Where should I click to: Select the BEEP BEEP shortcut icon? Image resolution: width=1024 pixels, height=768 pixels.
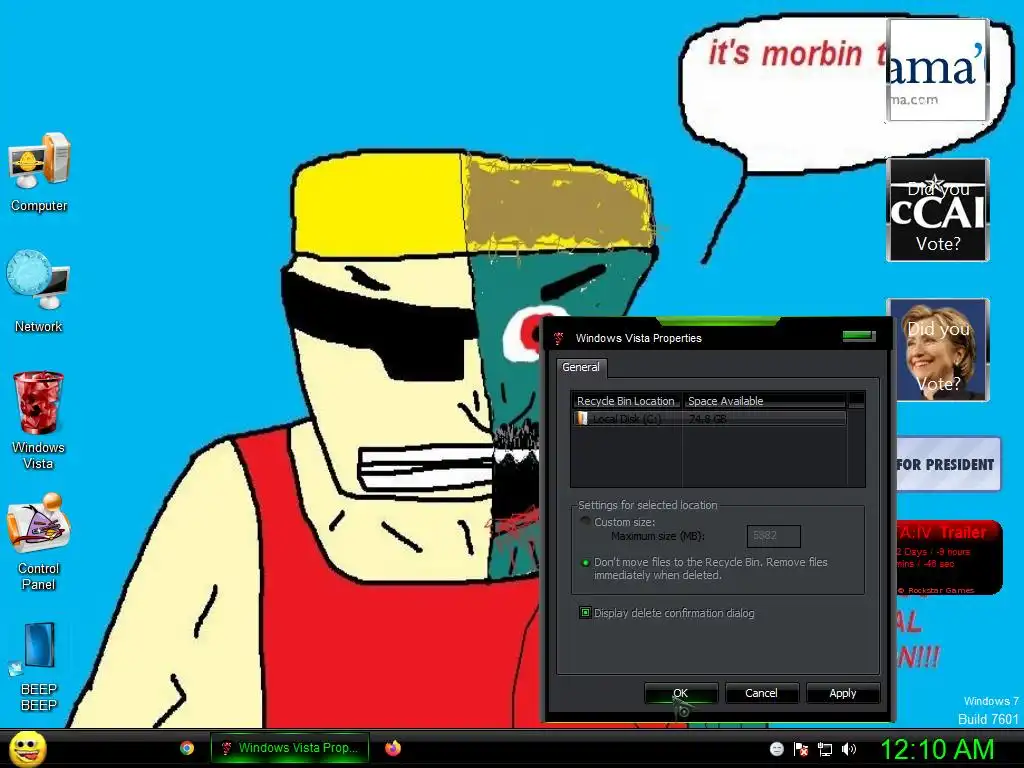[x=39, y=647]
